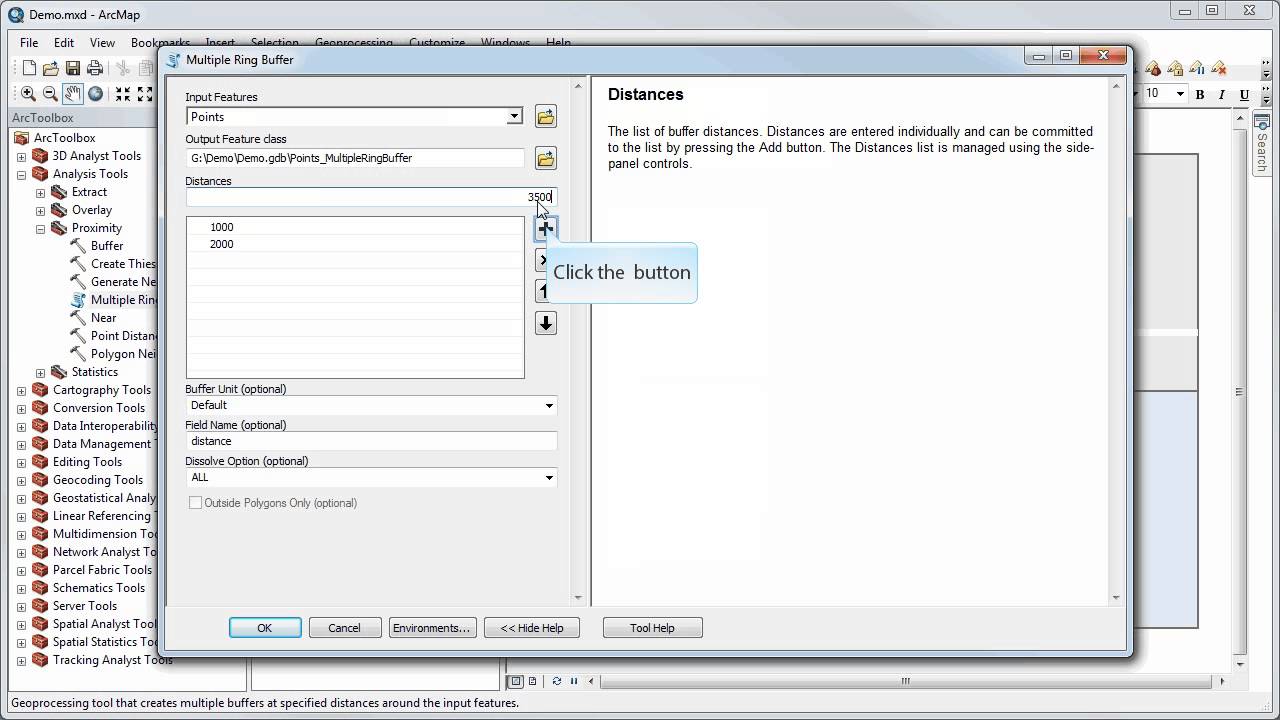Open the File menu

(29, 43)
